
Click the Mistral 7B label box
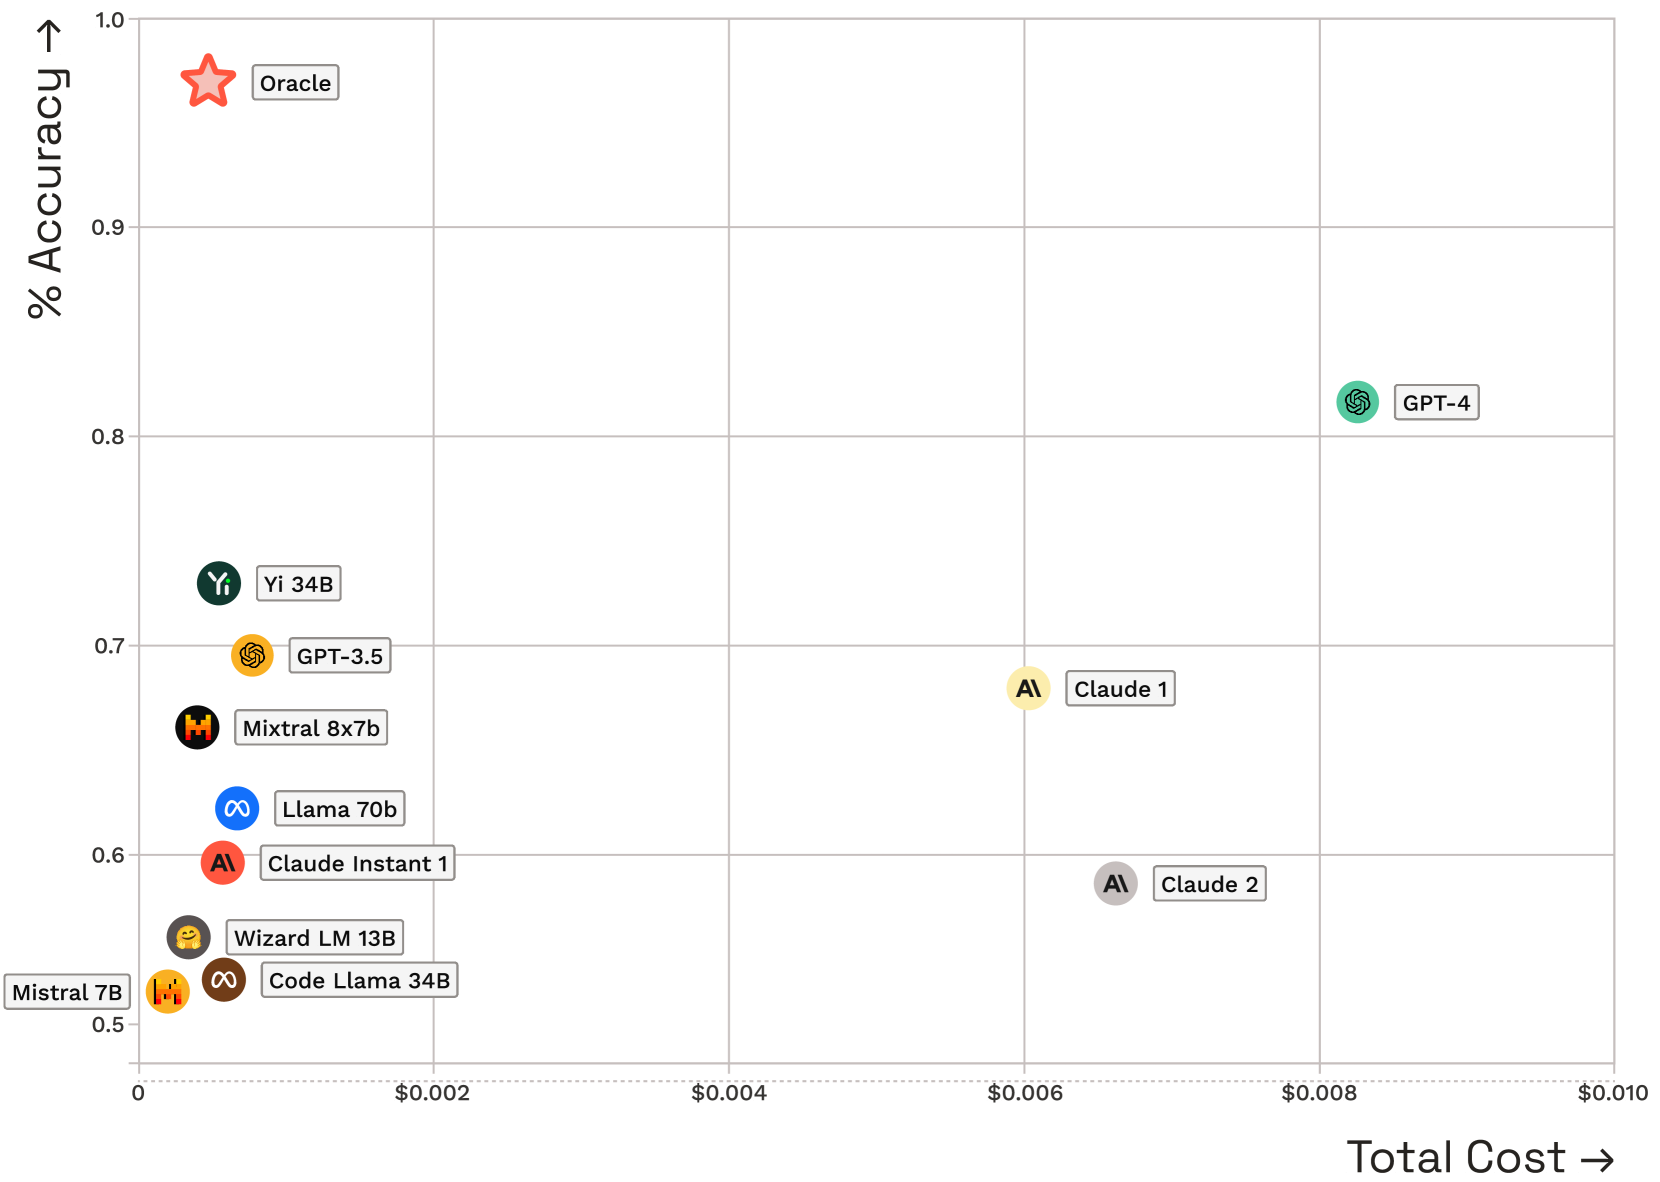[67, 992]
